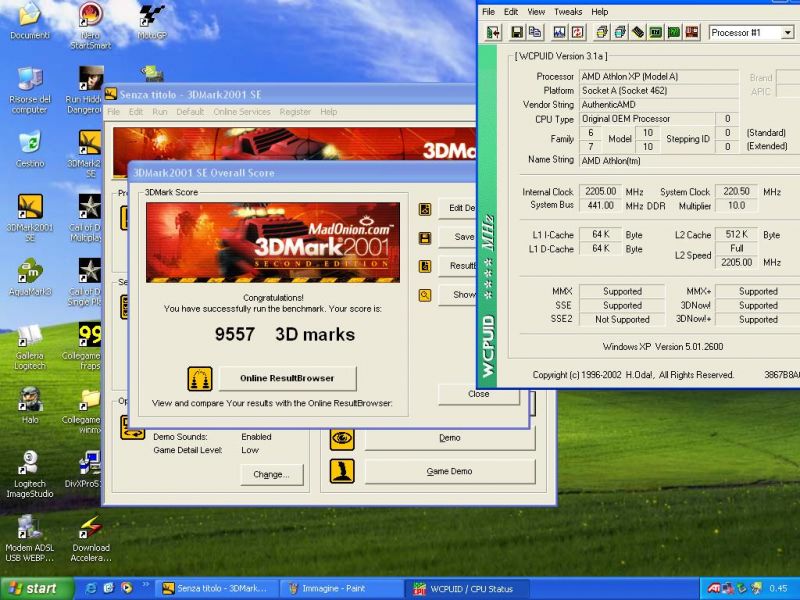Click the edit description icon in score dialog
This screenshot has width=800, height=600.
coord(425,209)
